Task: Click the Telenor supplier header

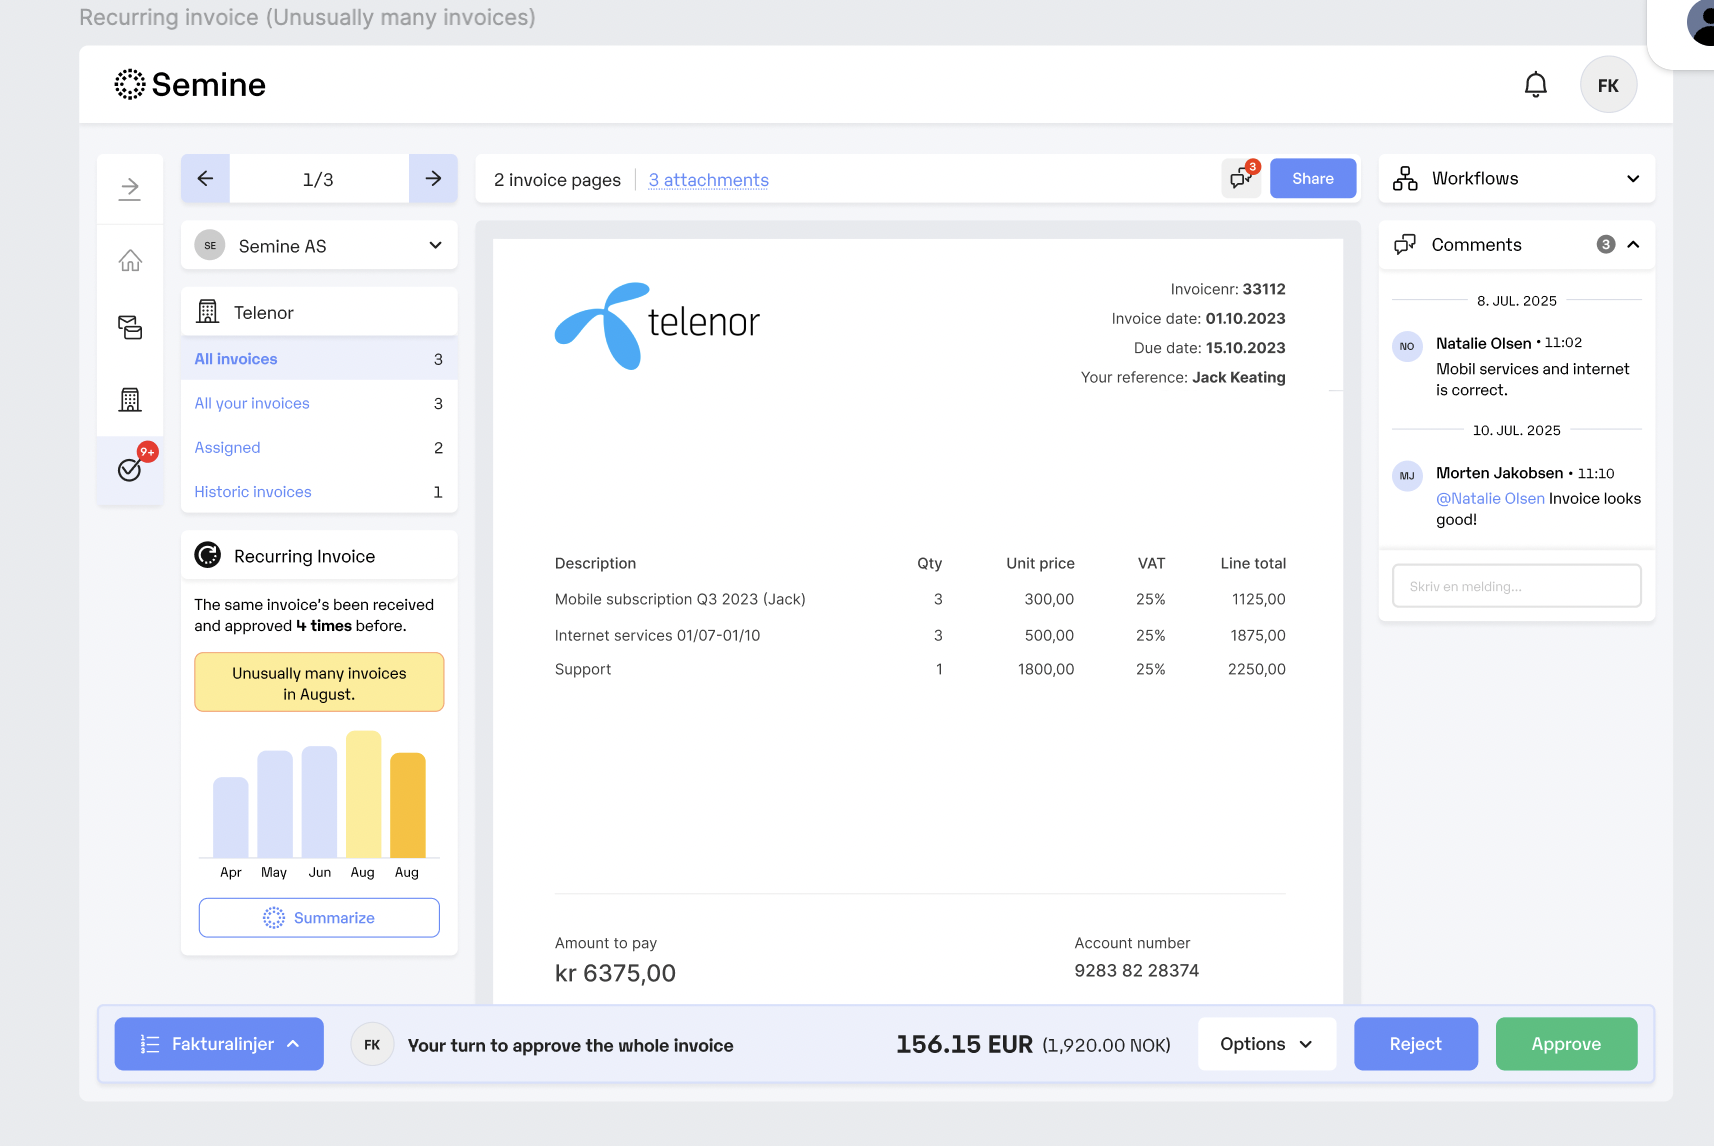Action: [319, 312]
